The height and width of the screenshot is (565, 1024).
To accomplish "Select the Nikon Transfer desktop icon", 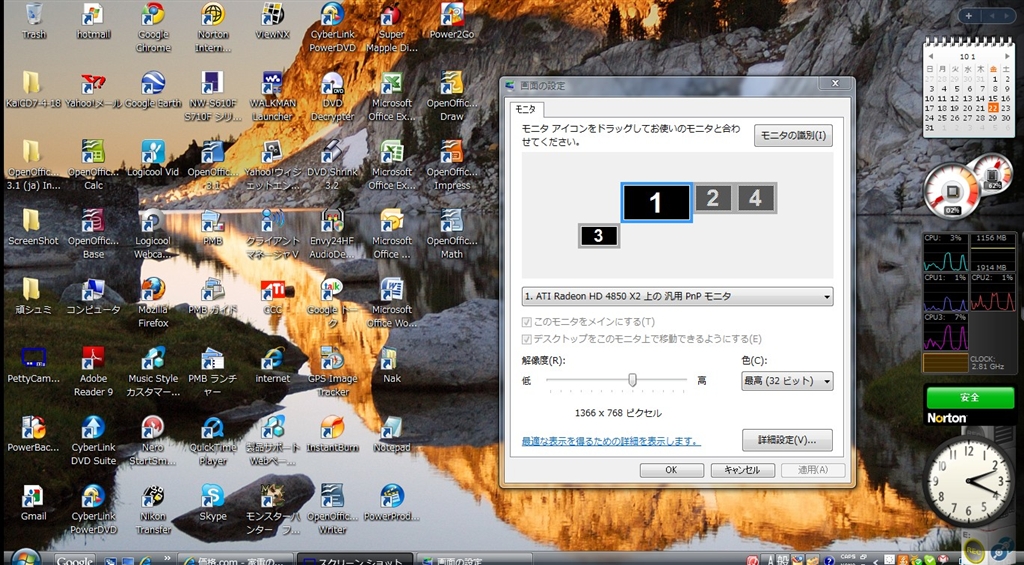I will tap(153, 509).
